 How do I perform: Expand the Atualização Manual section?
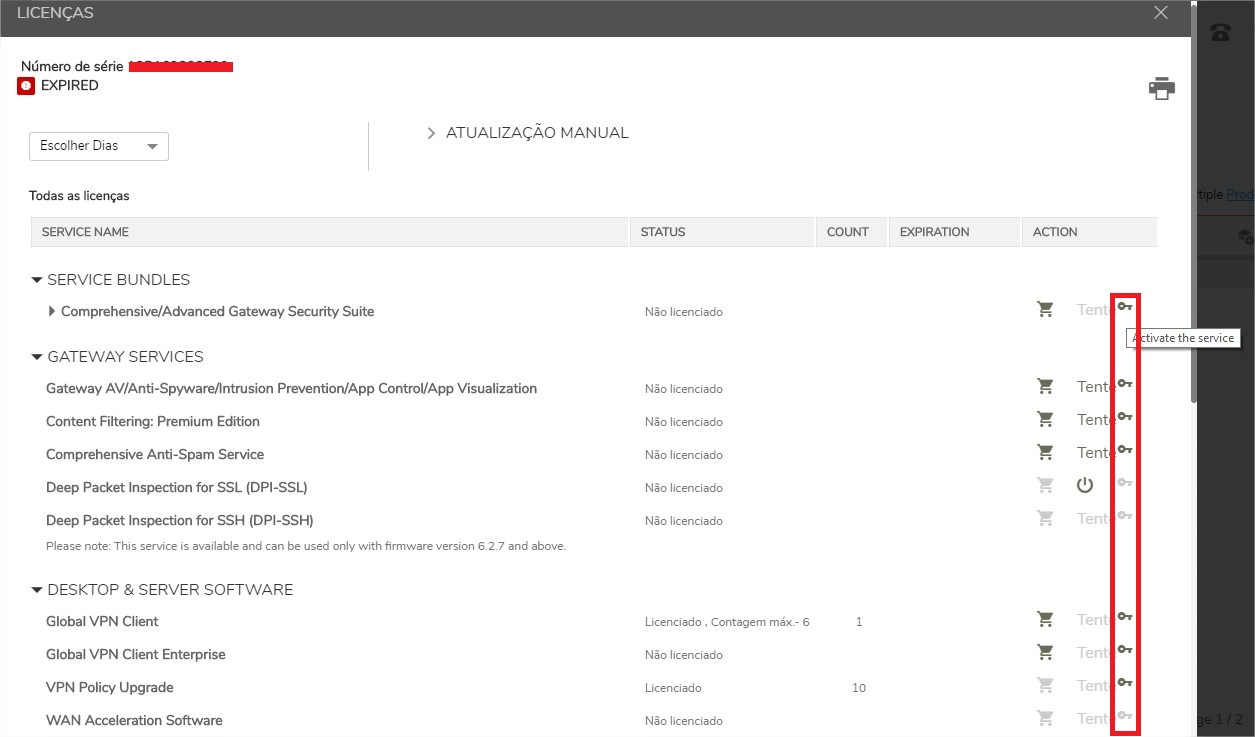(x=528, y=133)
